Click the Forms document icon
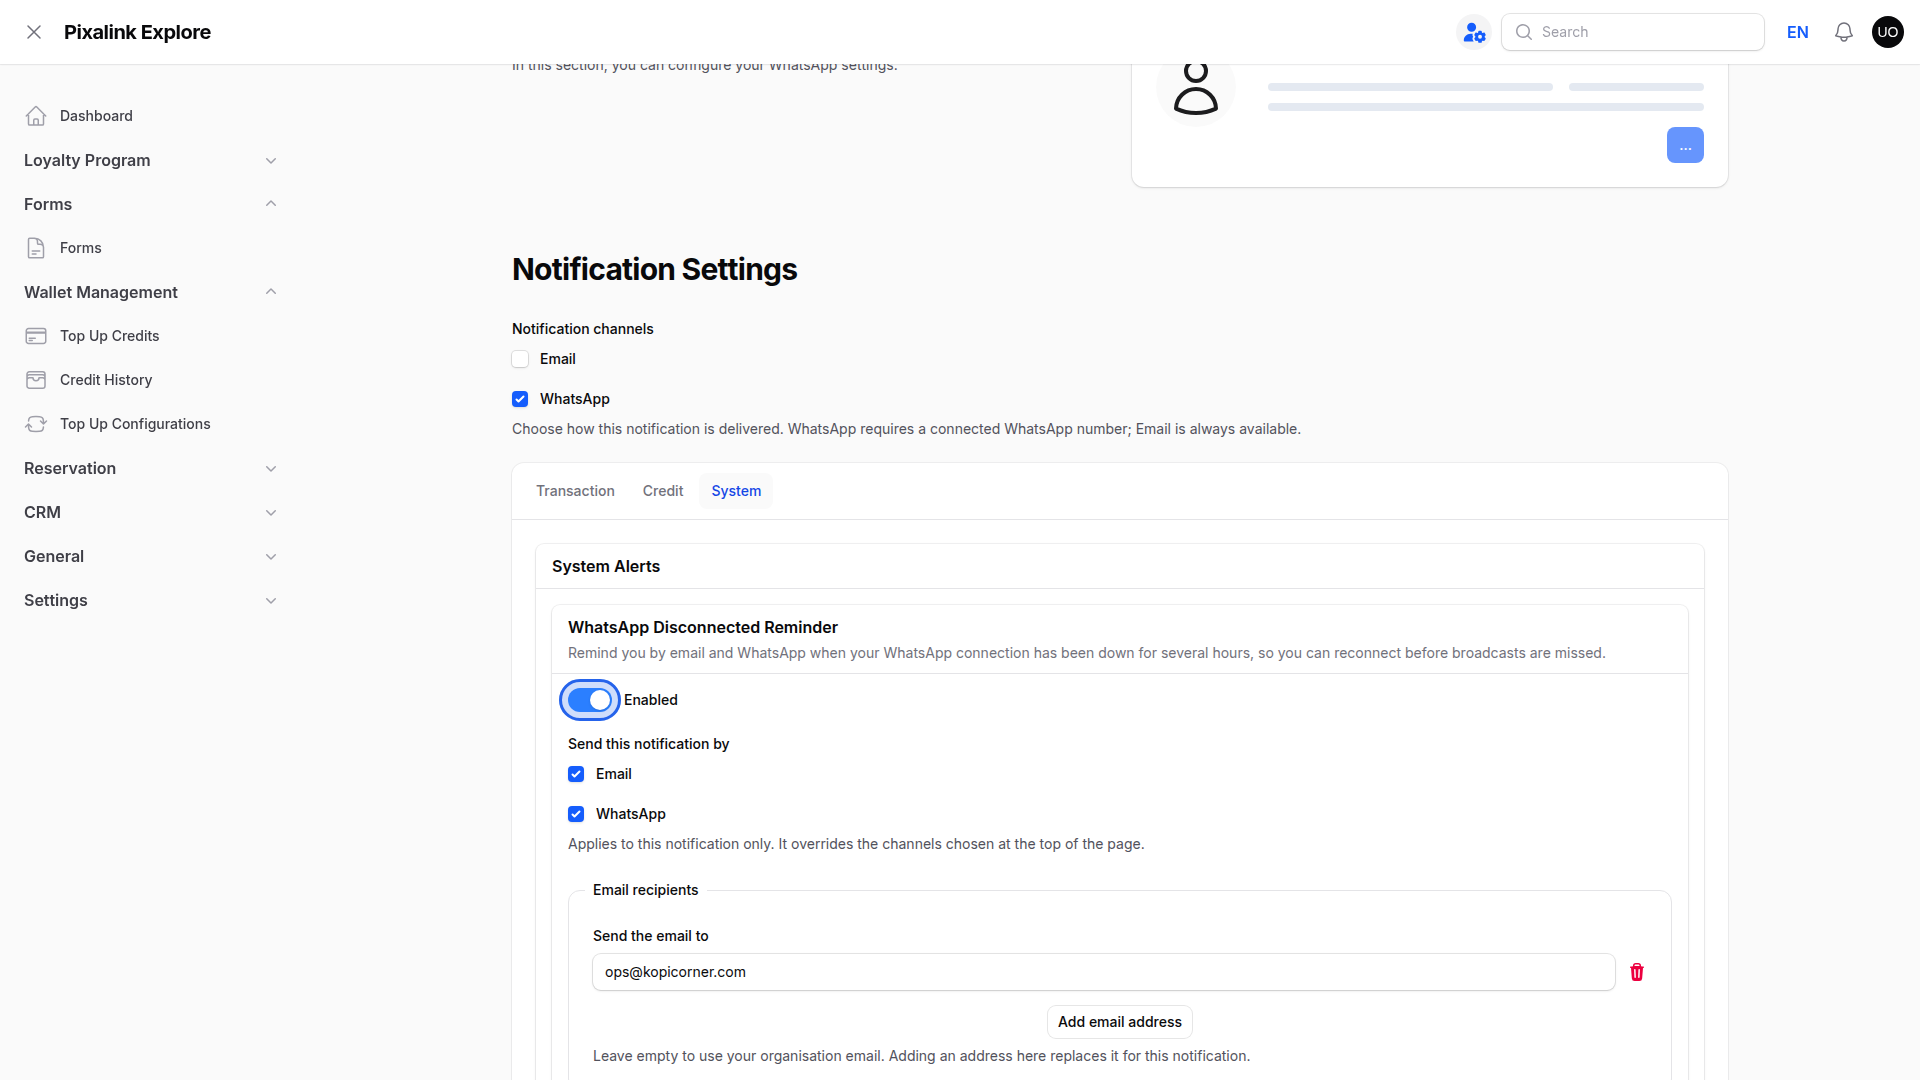The height and width of the screenshot is (1080, 1920). coord(36,248)
